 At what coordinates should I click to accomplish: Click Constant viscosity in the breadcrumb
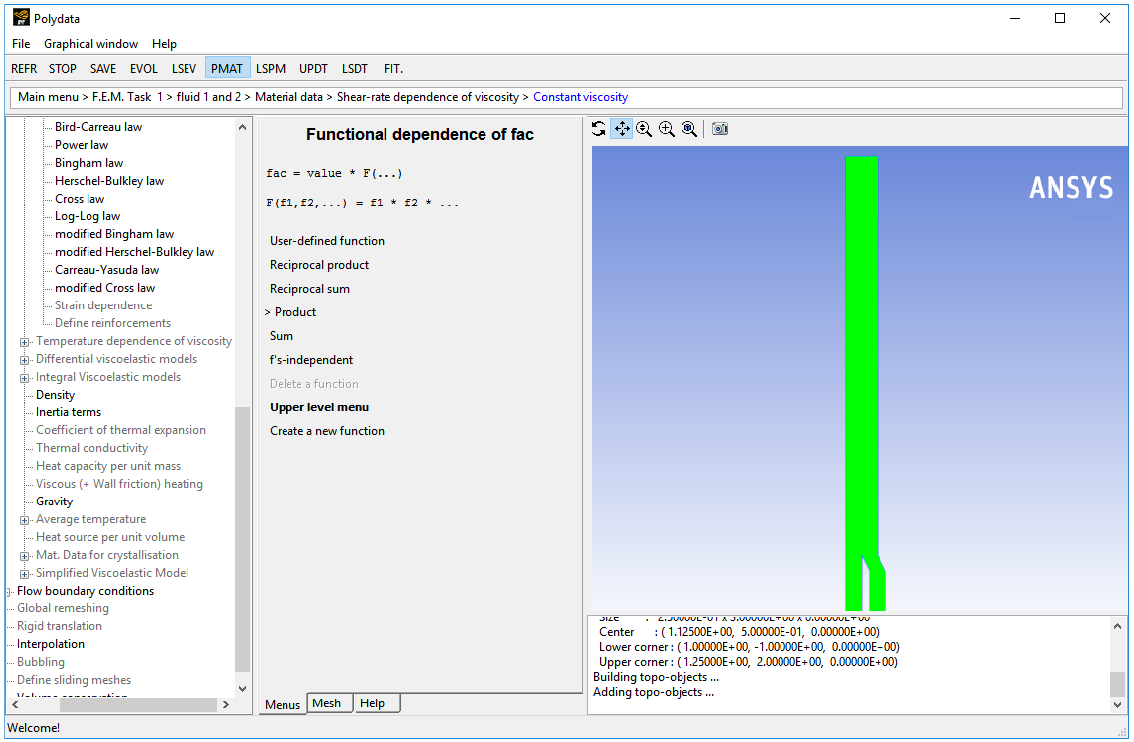(x=581, y=97)
